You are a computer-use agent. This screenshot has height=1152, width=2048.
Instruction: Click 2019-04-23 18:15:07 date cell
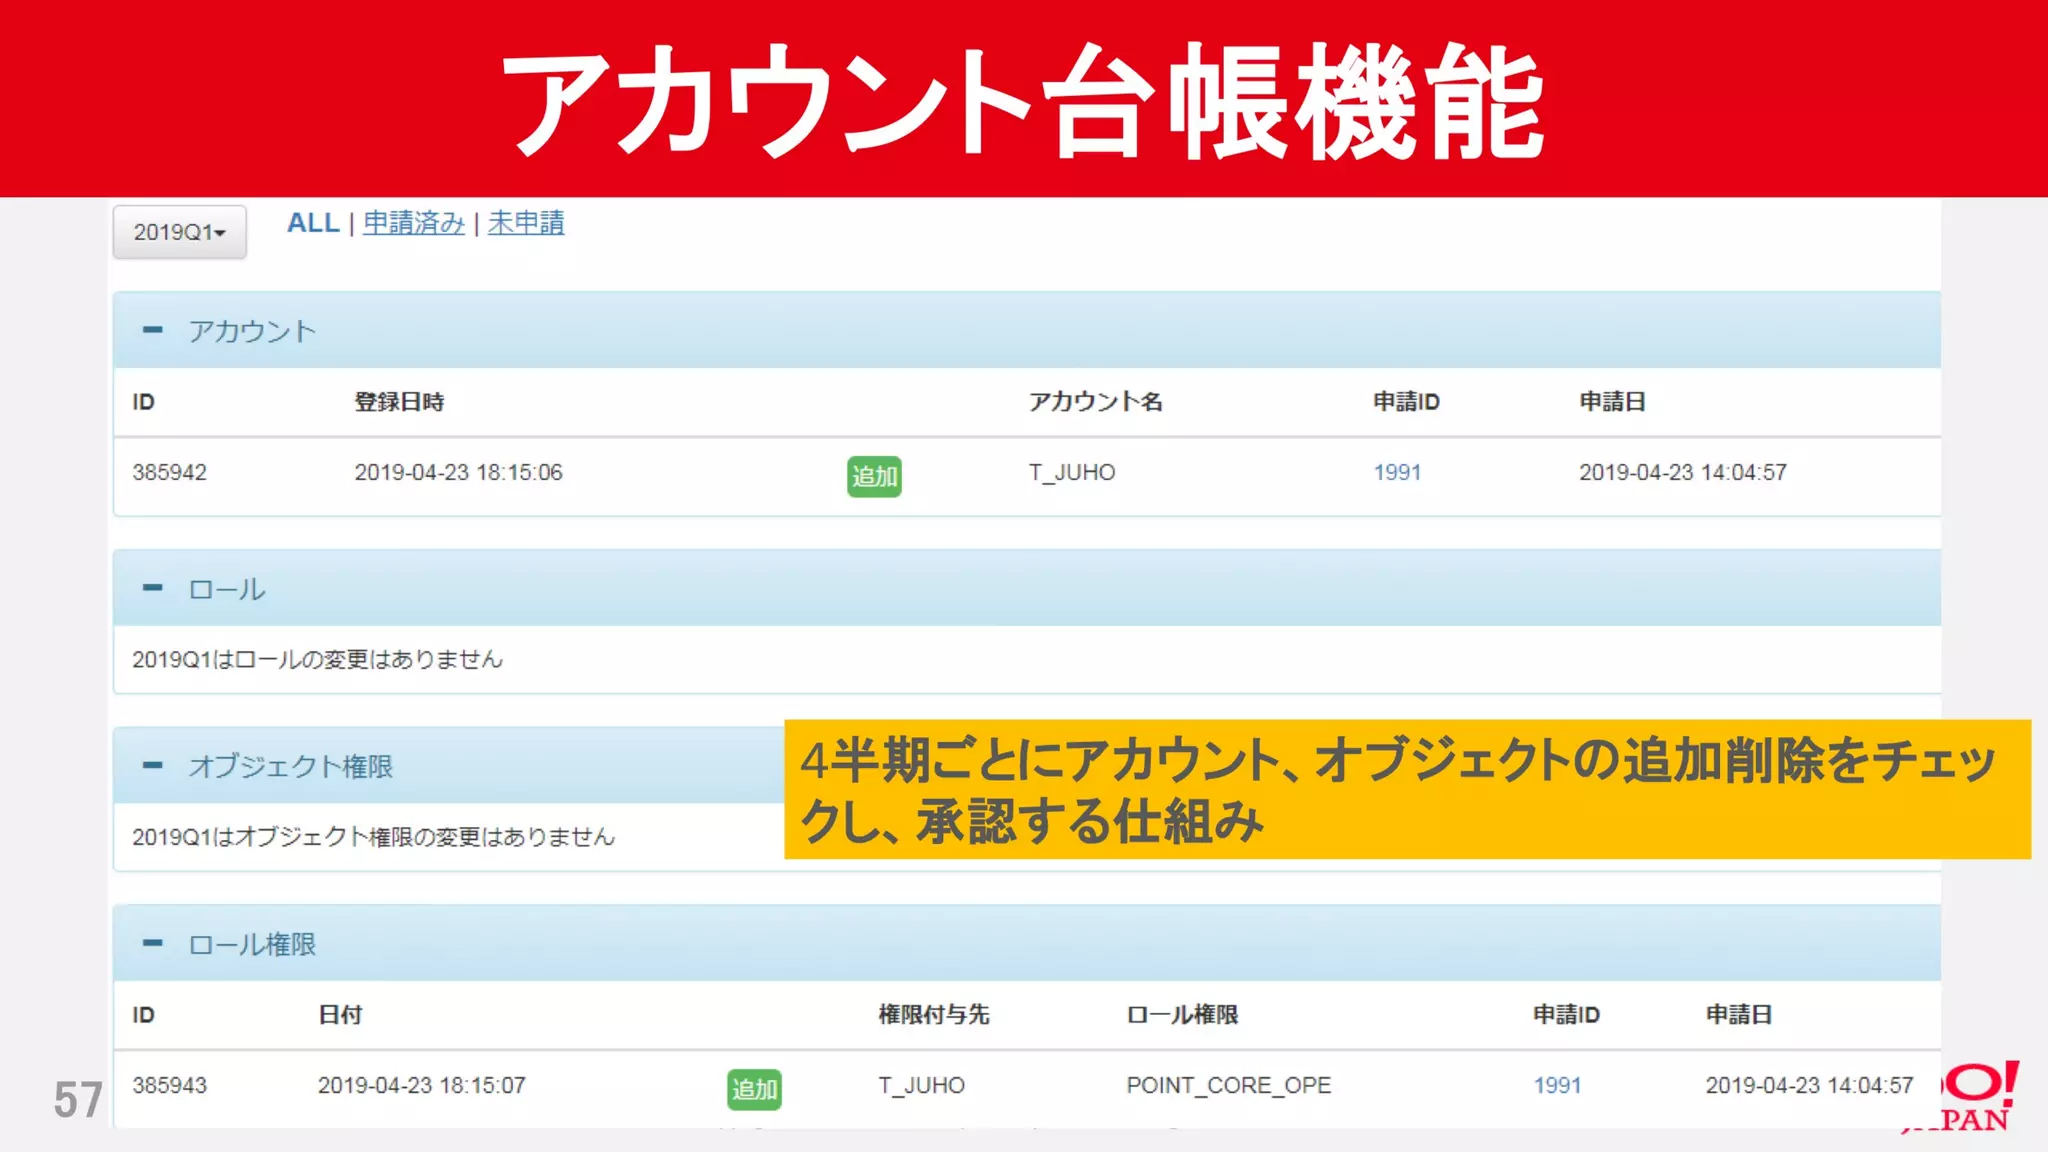click(x=421, y=1085)
